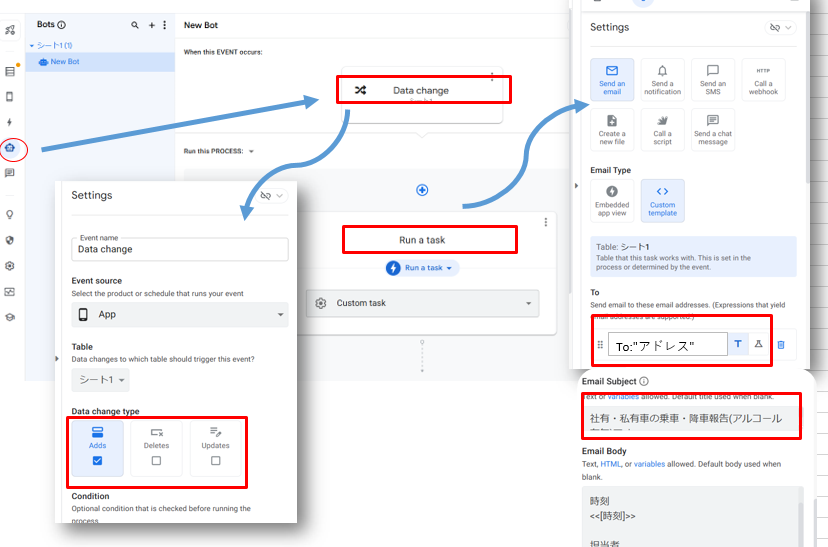
Task: Delete the To address with trash icon
Action: point(782,345)
